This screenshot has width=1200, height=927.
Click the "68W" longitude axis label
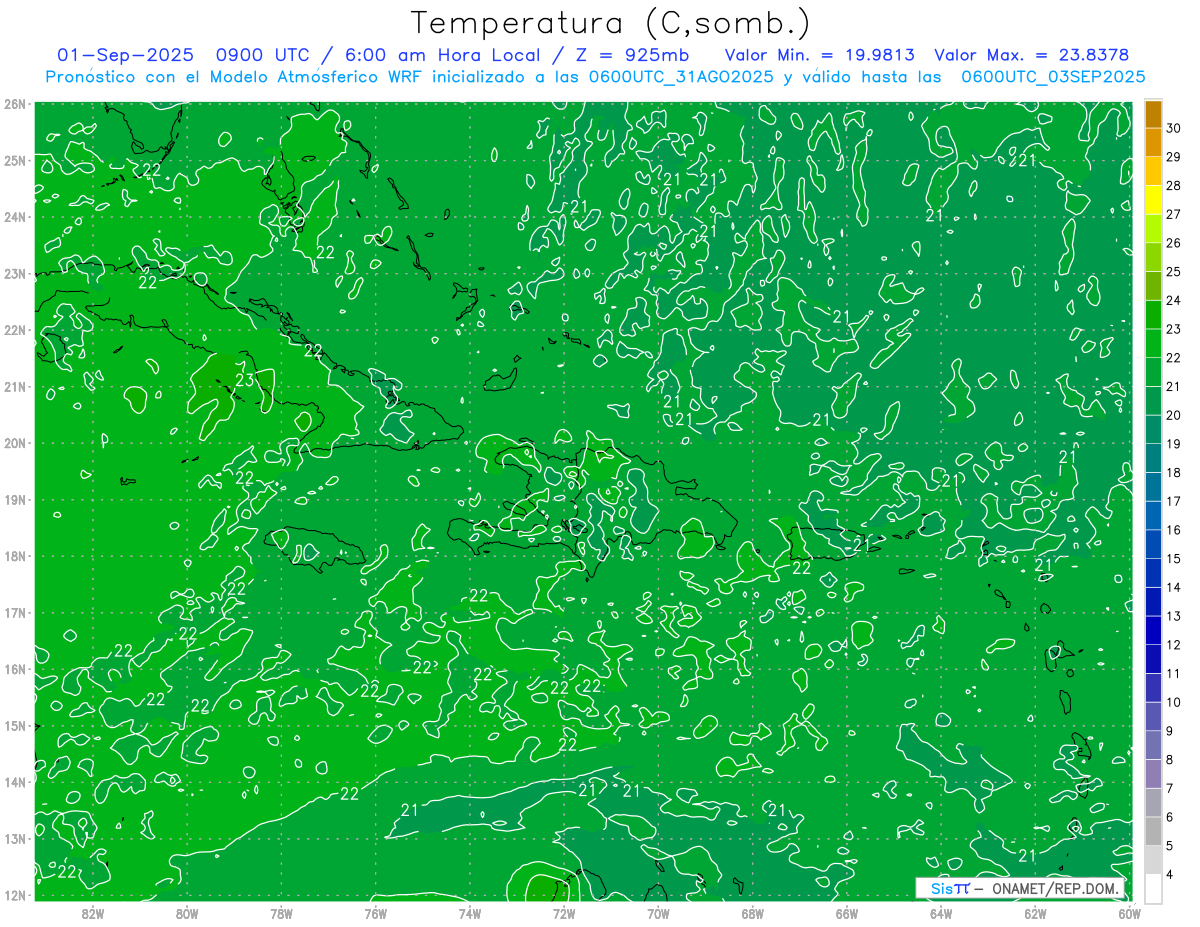click(753, 912)
